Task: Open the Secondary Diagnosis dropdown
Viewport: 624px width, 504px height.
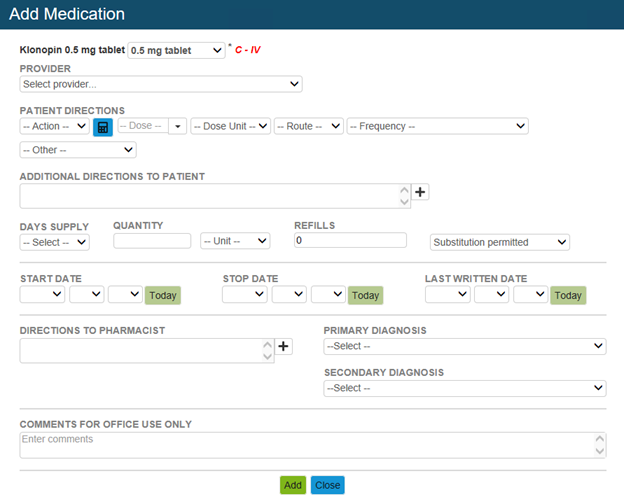Action: click(464, 388)
